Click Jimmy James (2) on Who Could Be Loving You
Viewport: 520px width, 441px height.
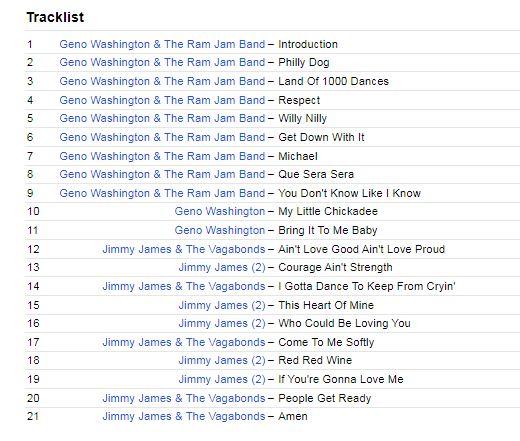[x=222, y=323]
